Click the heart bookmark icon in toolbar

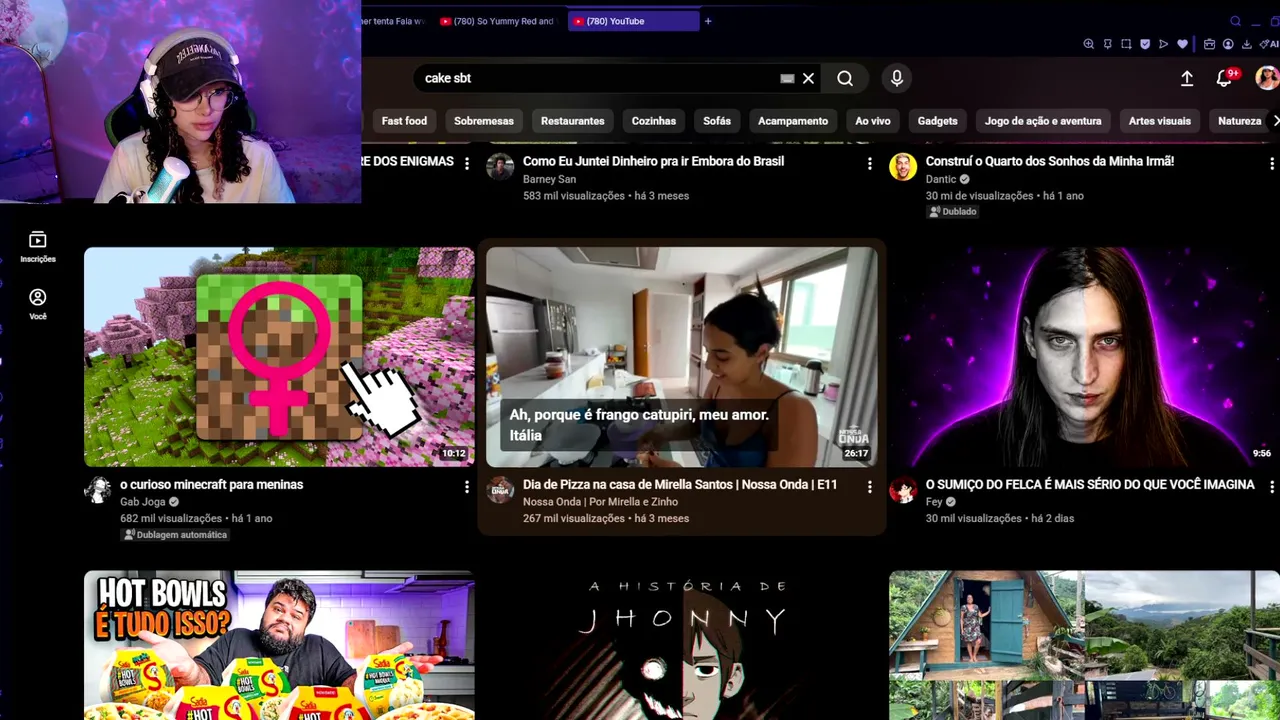[1182, 44]
